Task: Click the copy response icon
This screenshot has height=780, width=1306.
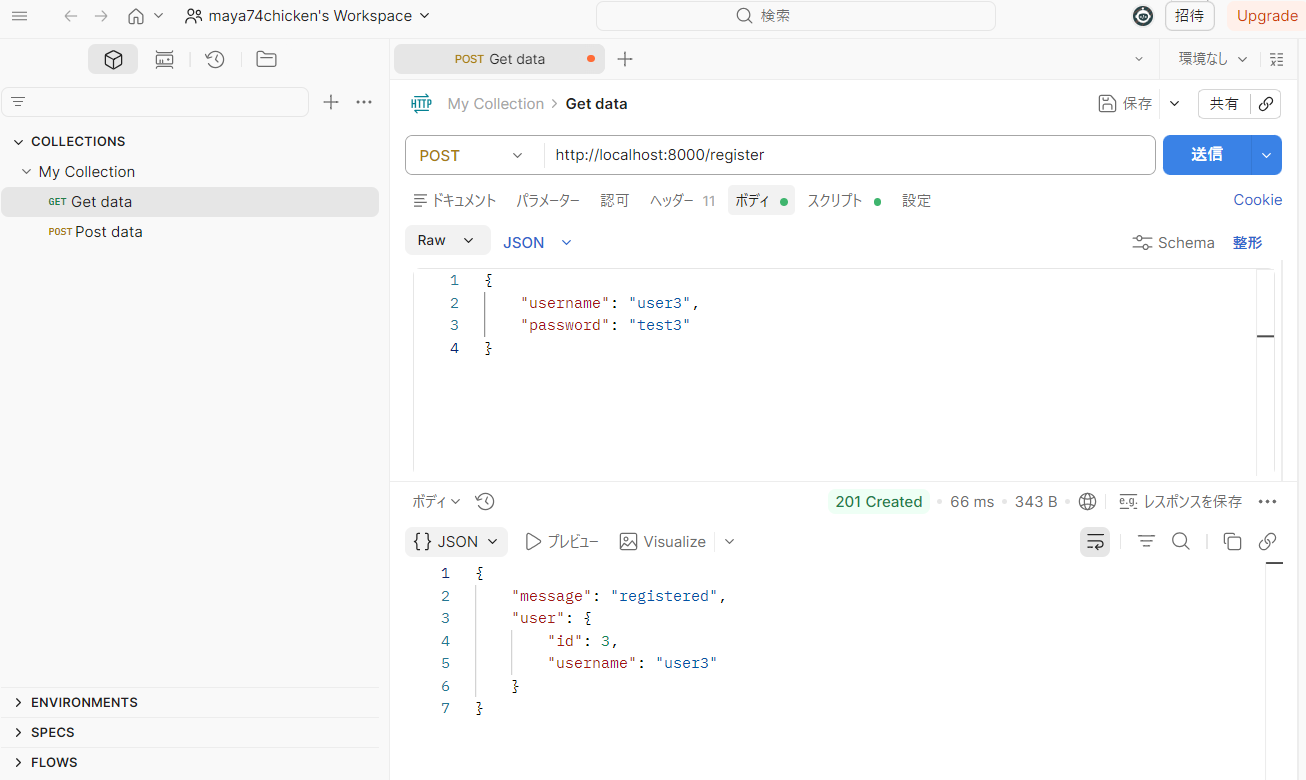Action: [x=1232, y=542]
